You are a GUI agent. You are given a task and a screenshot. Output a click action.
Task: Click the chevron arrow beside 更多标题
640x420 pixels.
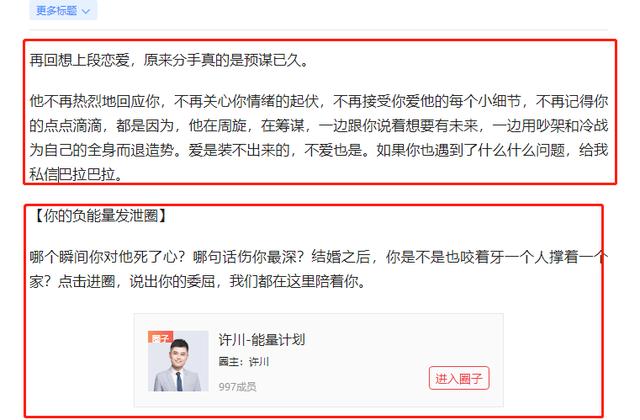click(x=86, y=11)
